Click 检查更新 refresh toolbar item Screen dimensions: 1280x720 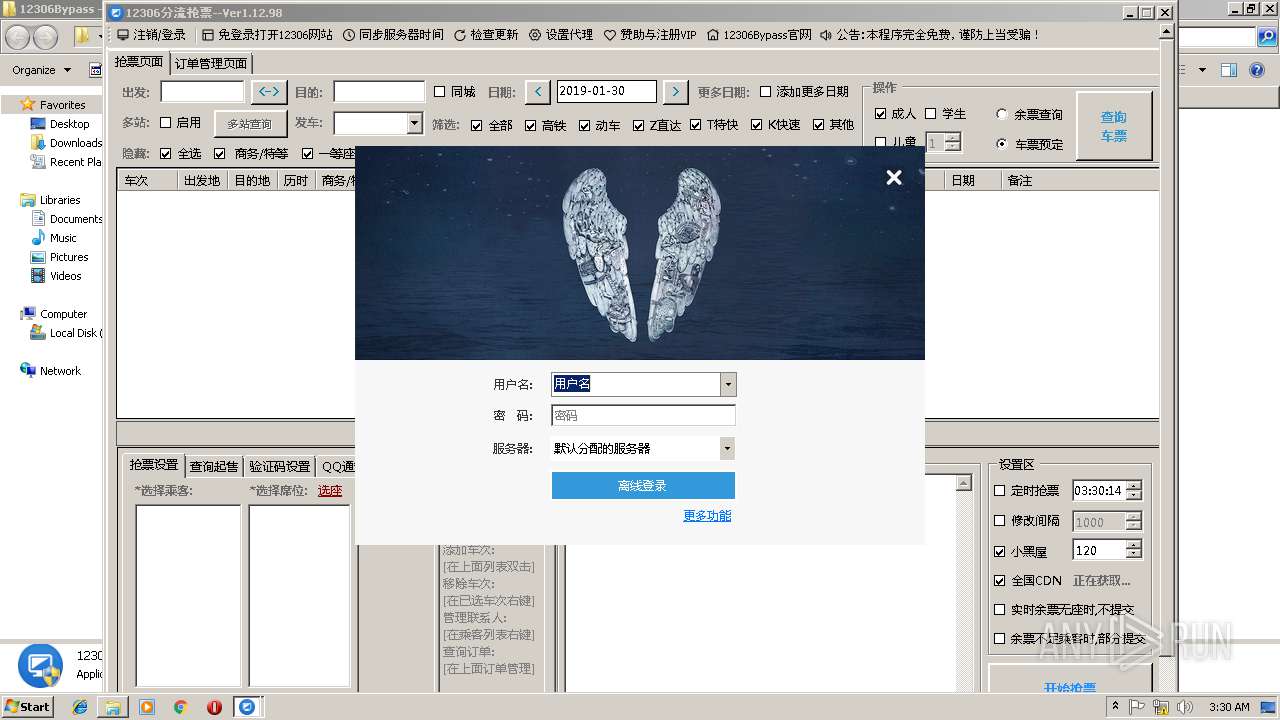(x=486, y=34)
